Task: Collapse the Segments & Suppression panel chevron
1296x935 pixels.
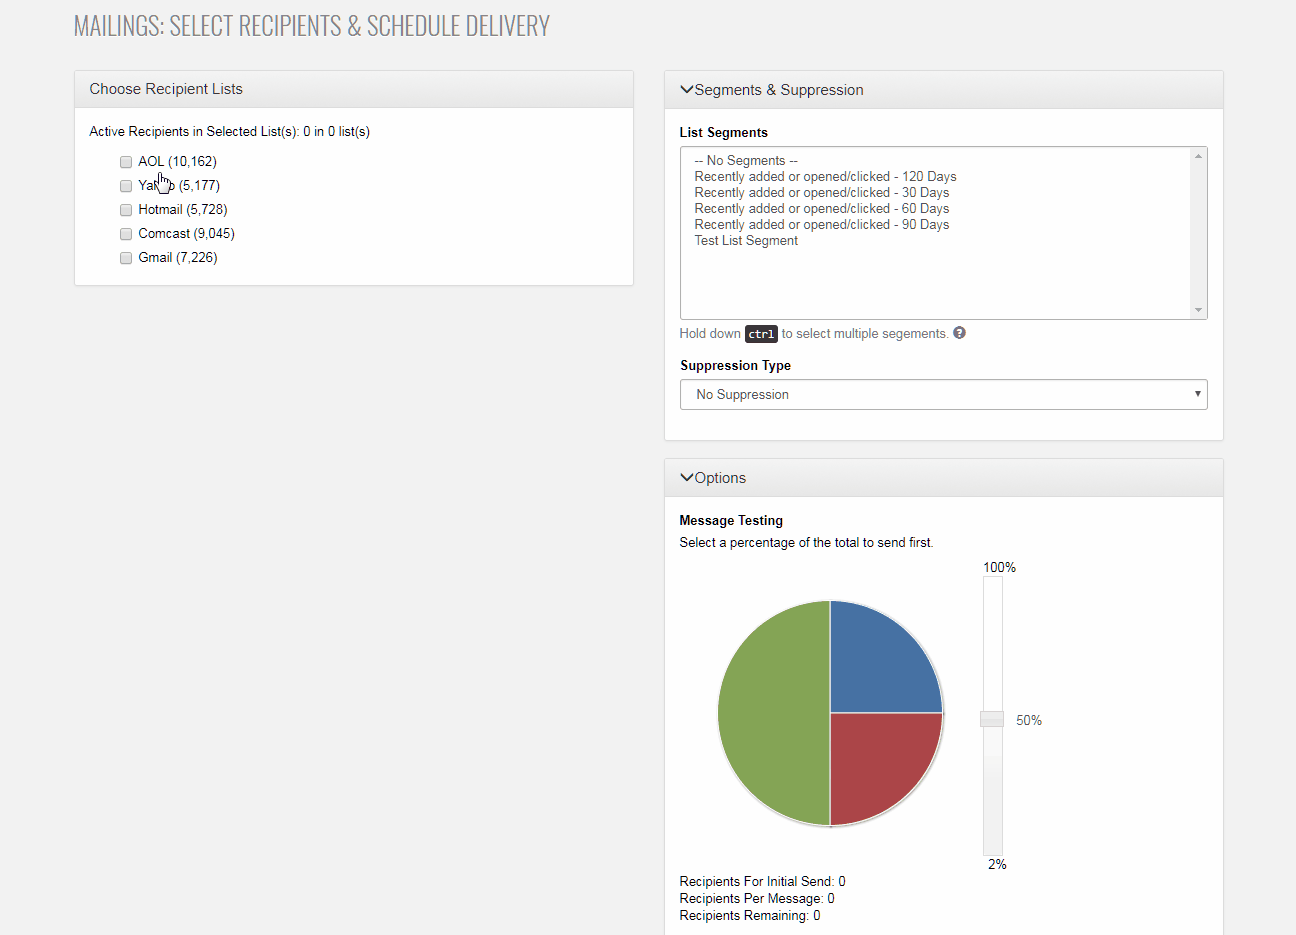Action: point(687,89)
